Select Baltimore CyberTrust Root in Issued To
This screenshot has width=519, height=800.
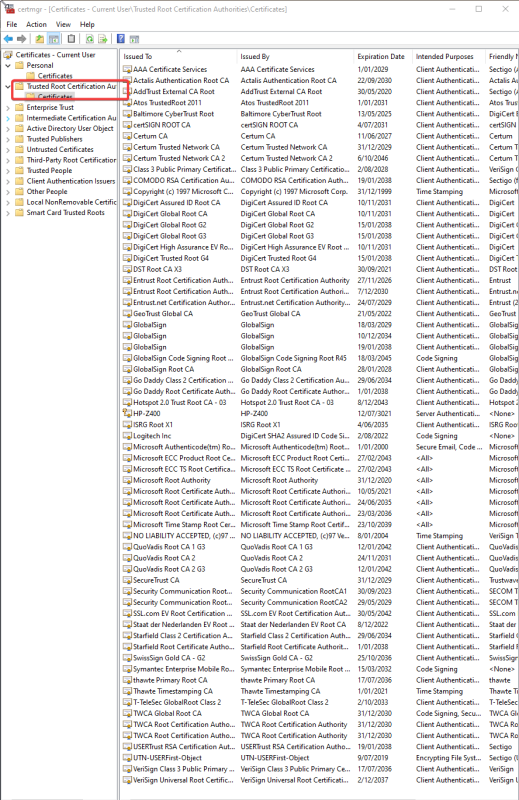(174, 114)
